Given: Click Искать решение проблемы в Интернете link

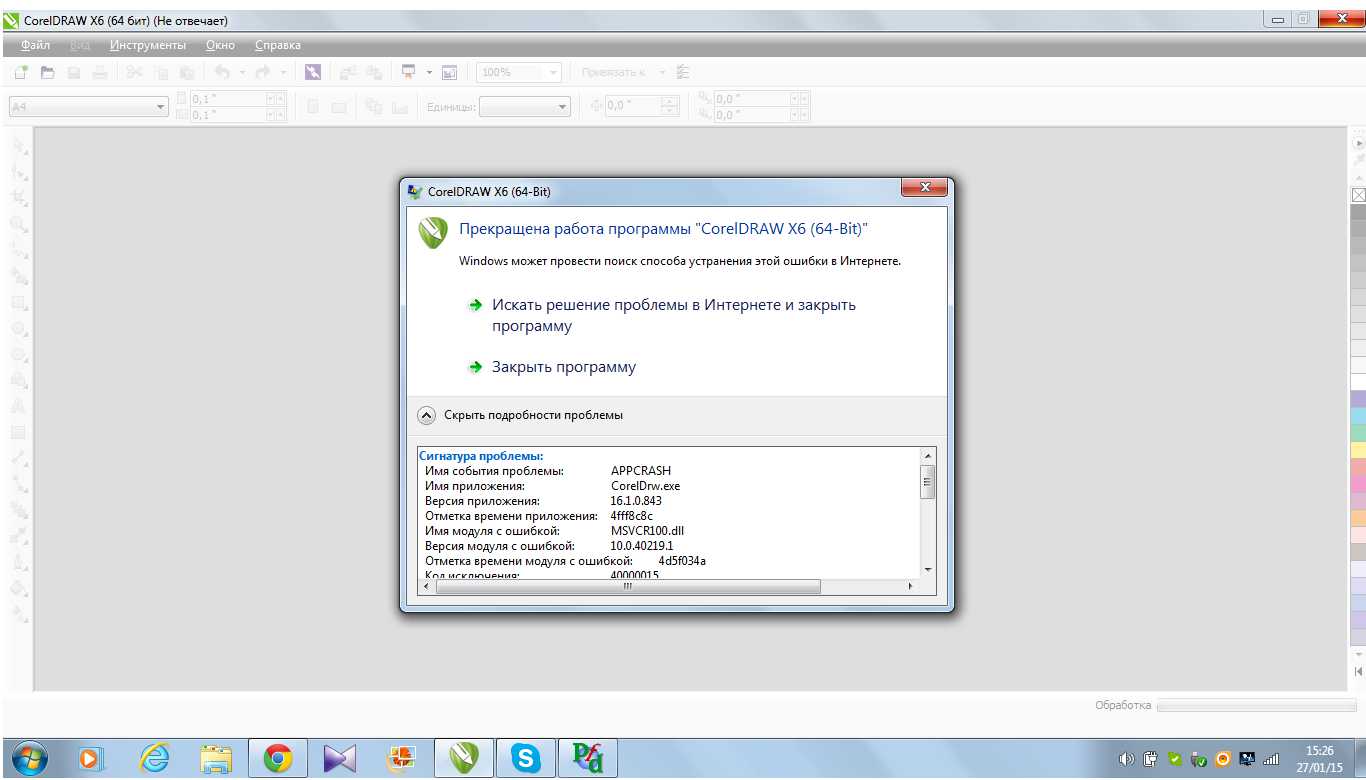Looking at the screenshot, I should pyautogui.click(x=673, y=315).
